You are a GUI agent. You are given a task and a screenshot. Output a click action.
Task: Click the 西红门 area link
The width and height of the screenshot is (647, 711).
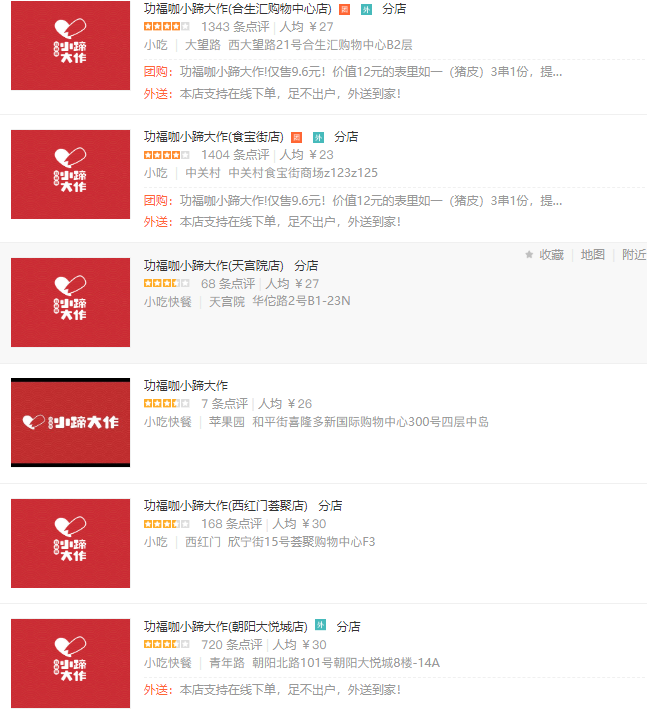pos(203,542)
